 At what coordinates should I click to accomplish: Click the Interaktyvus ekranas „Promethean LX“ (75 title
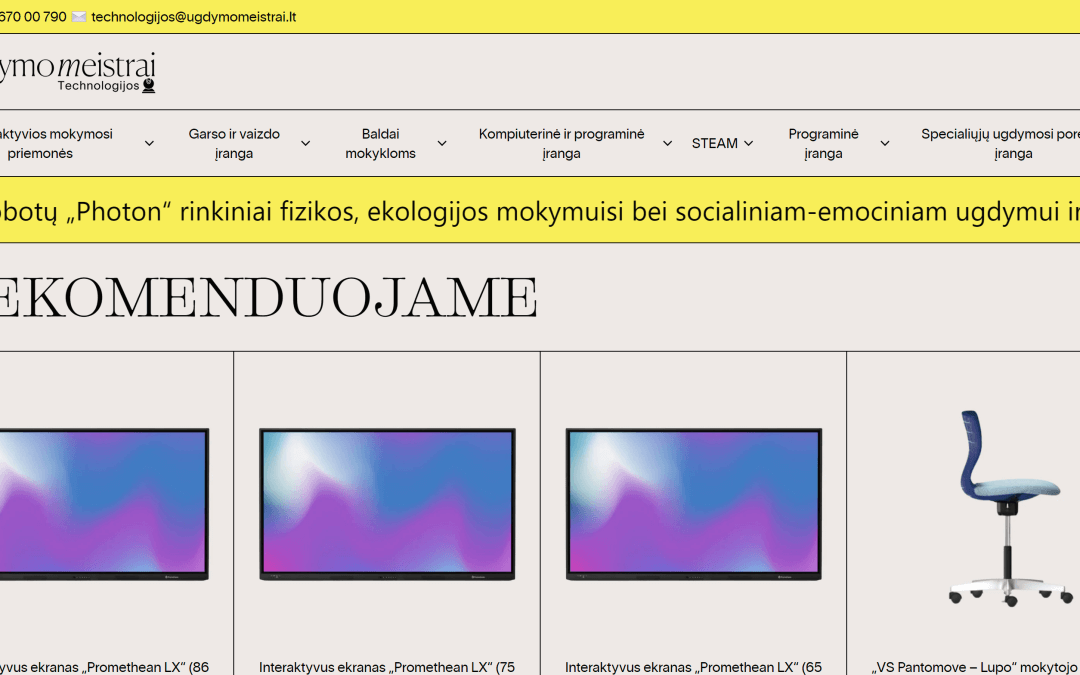387,667
